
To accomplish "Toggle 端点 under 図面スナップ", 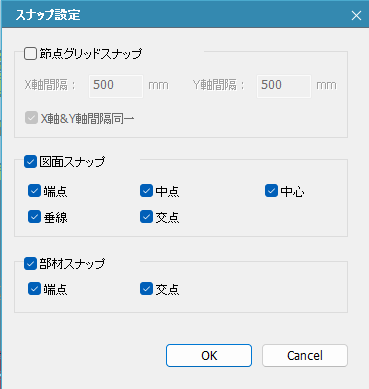I will [x=34, y=191].
